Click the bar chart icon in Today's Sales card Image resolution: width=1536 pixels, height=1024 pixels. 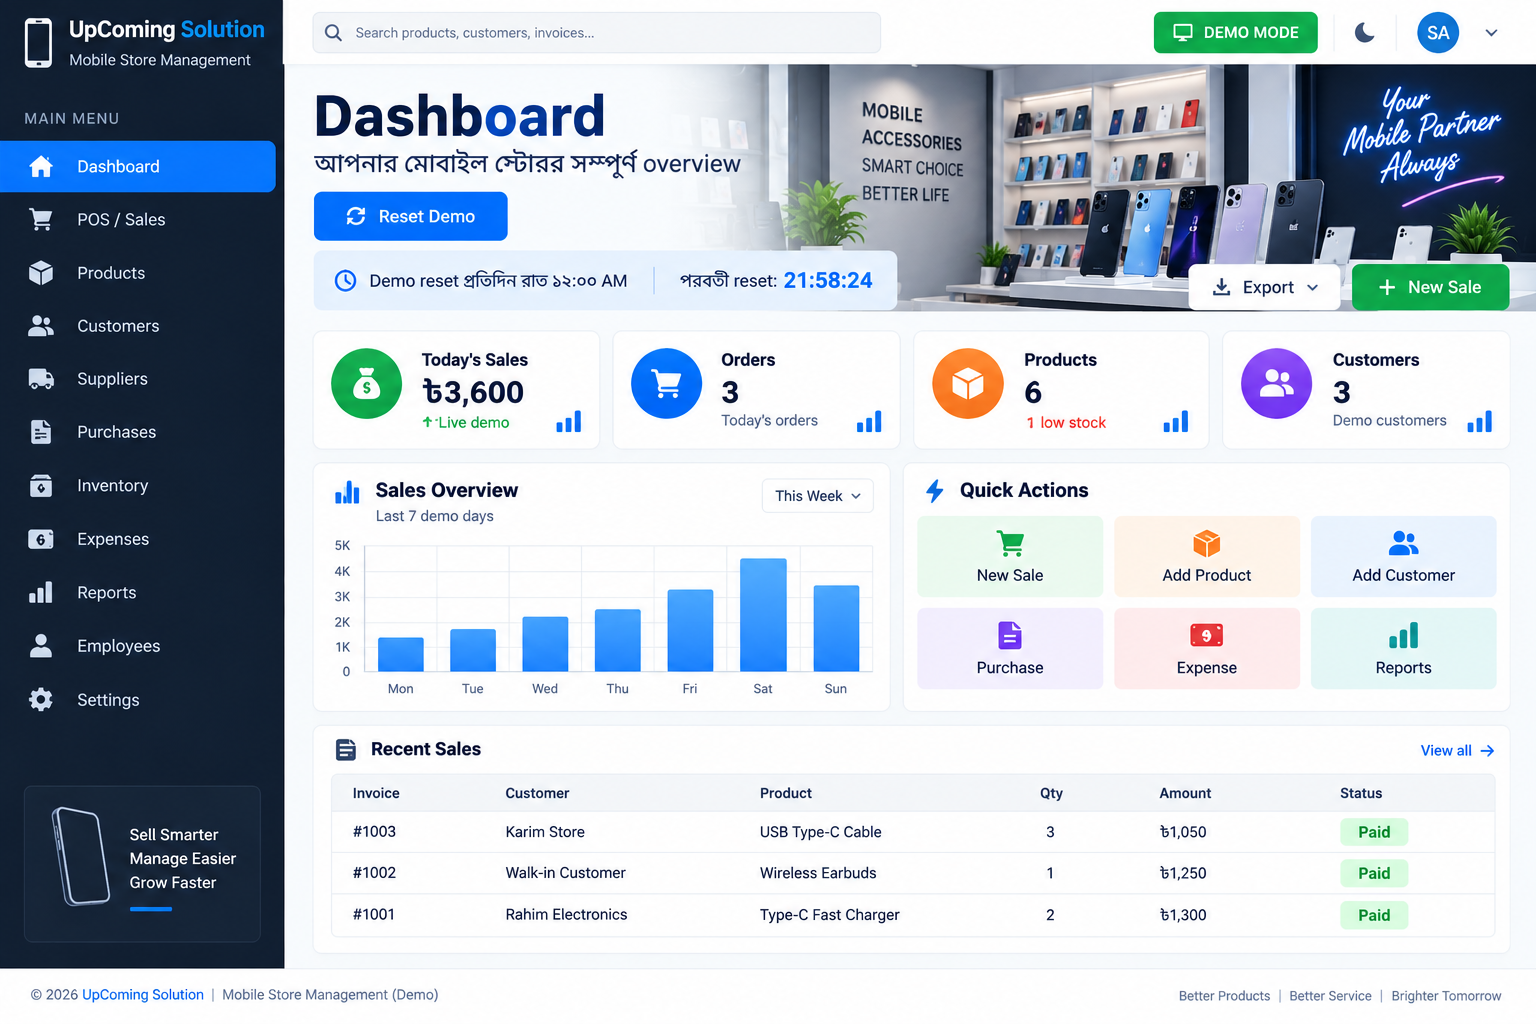pos(569,422)
